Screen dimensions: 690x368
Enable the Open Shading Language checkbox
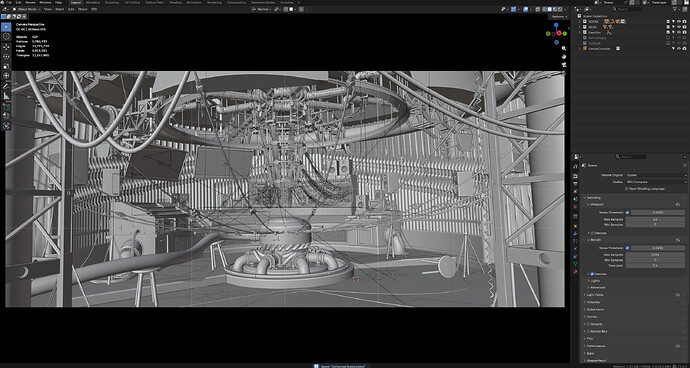(627, 188)
